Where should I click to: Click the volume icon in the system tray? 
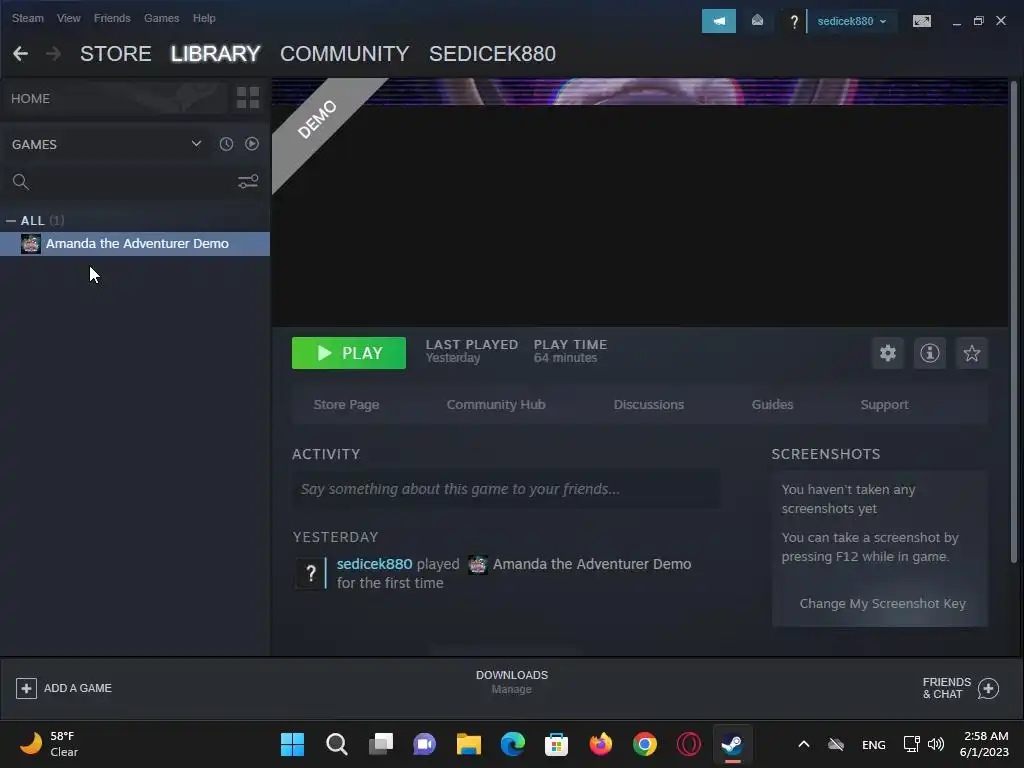(936, 744)
